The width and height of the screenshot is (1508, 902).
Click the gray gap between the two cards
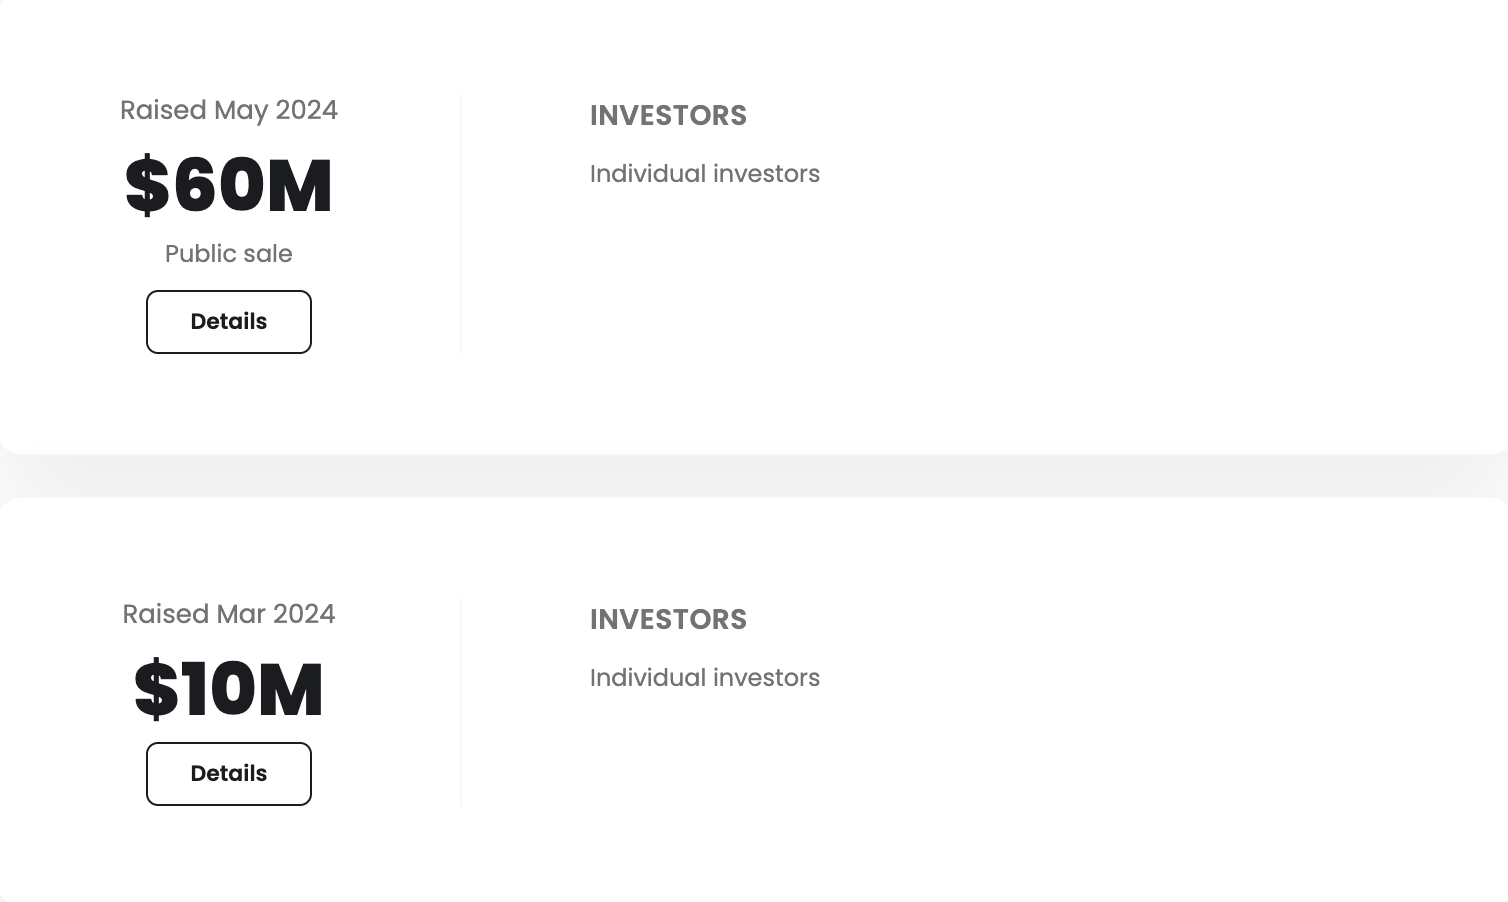754,476
